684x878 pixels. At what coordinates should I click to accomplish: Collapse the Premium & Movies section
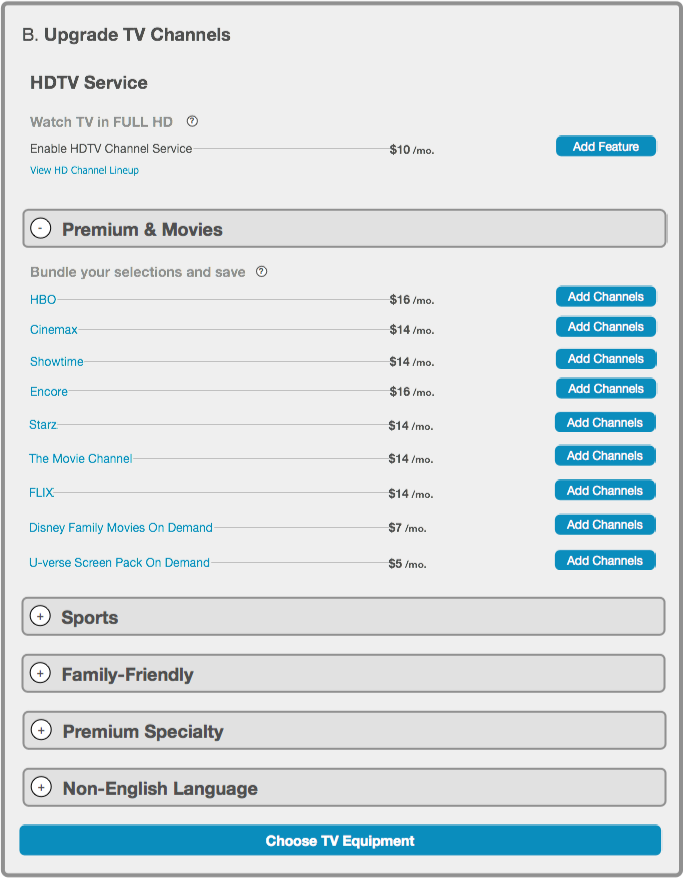41,228
